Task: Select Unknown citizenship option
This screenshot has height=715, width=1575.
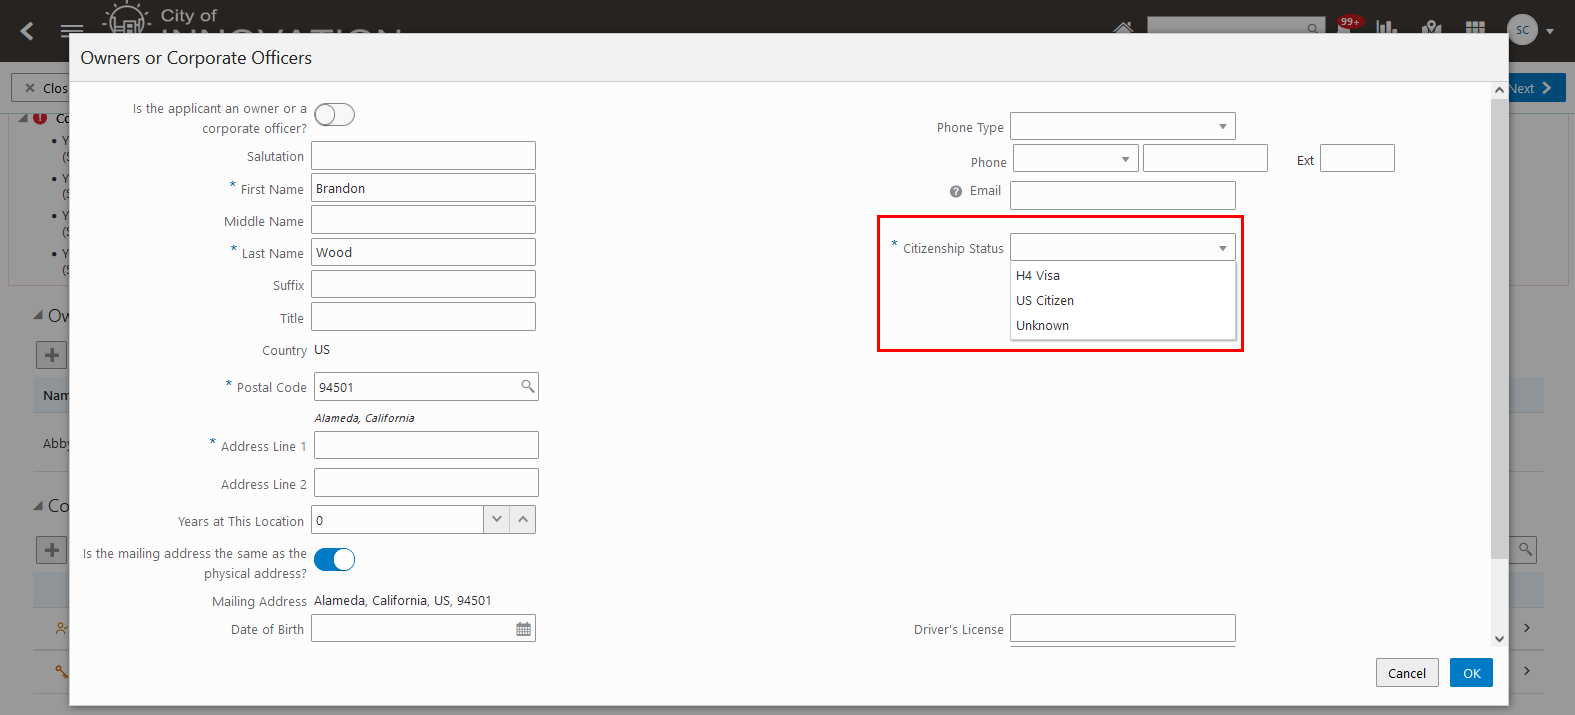Action: tap(1123, 325)
